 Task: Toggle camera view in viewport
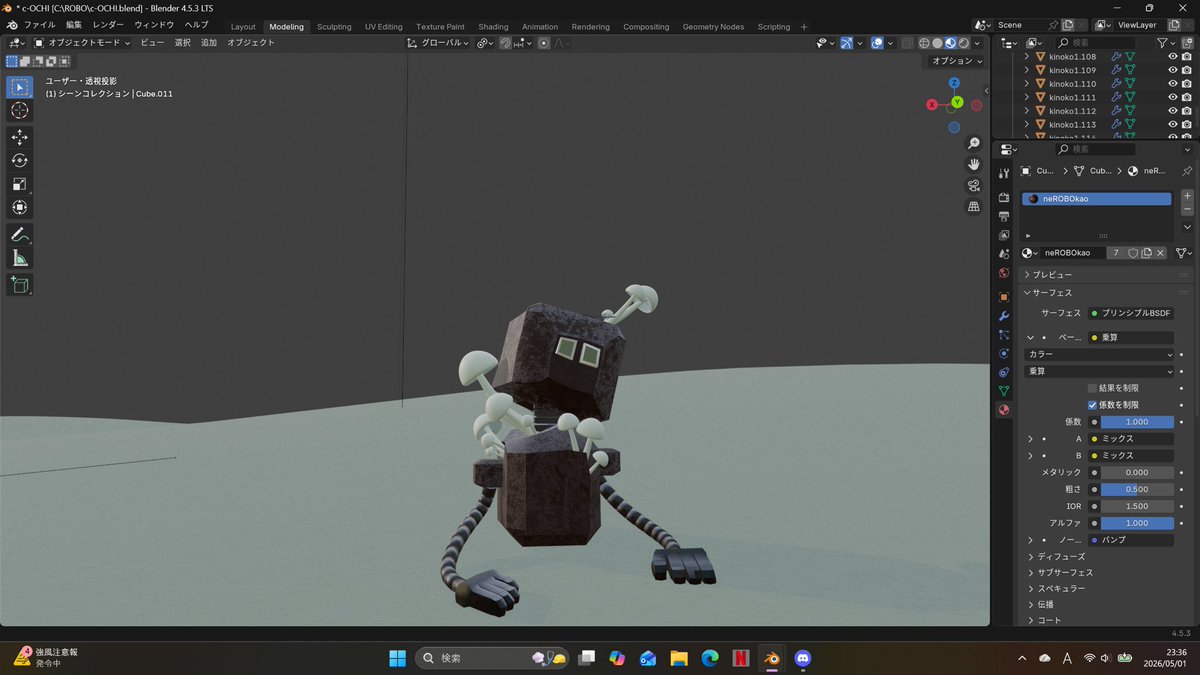[974, 186]
